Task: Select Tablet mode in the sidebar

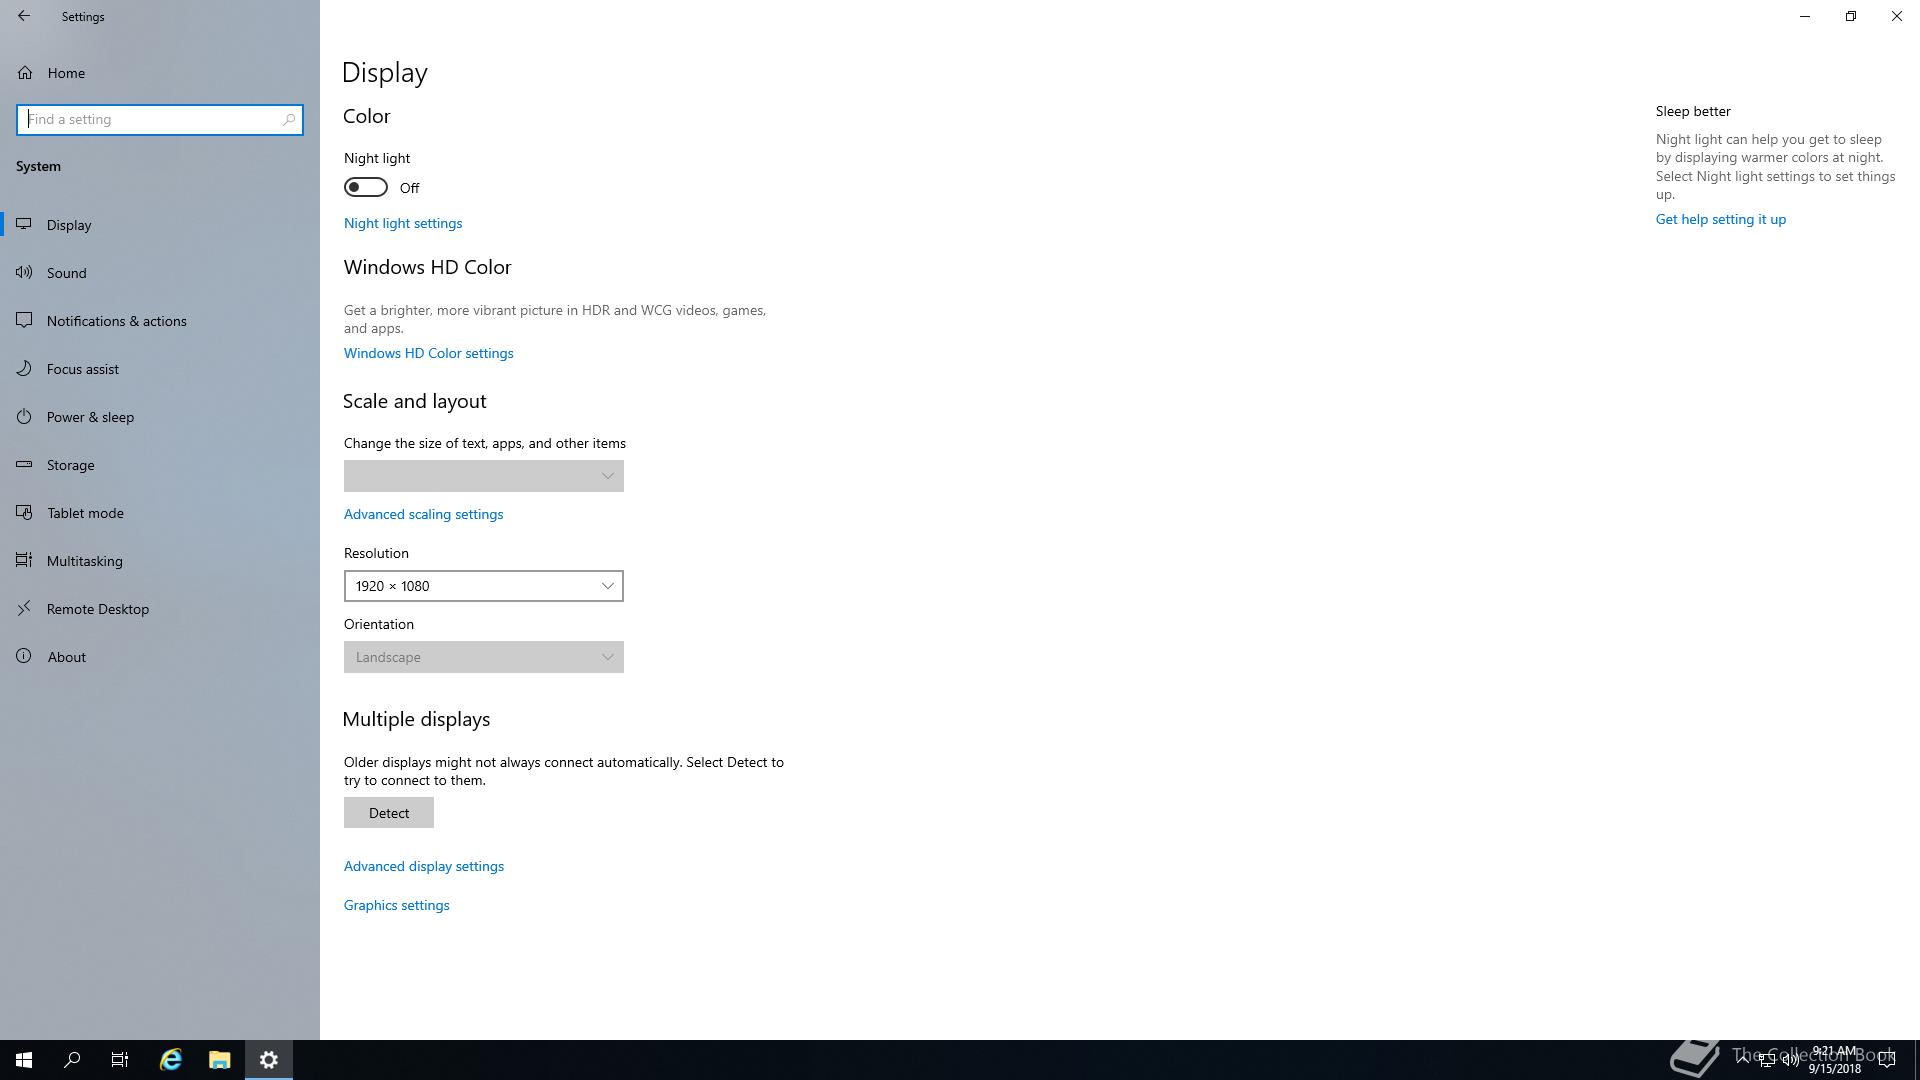Action: click(160, 513)
